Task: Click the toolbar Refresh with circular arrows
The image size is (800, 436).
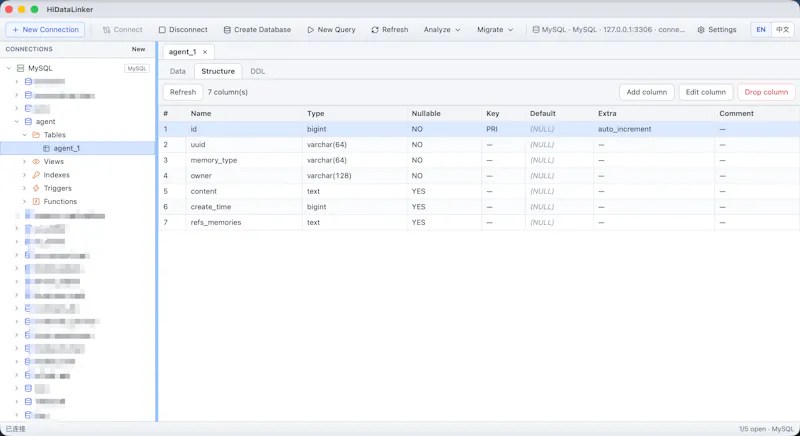Action: [x=390, y=30]
